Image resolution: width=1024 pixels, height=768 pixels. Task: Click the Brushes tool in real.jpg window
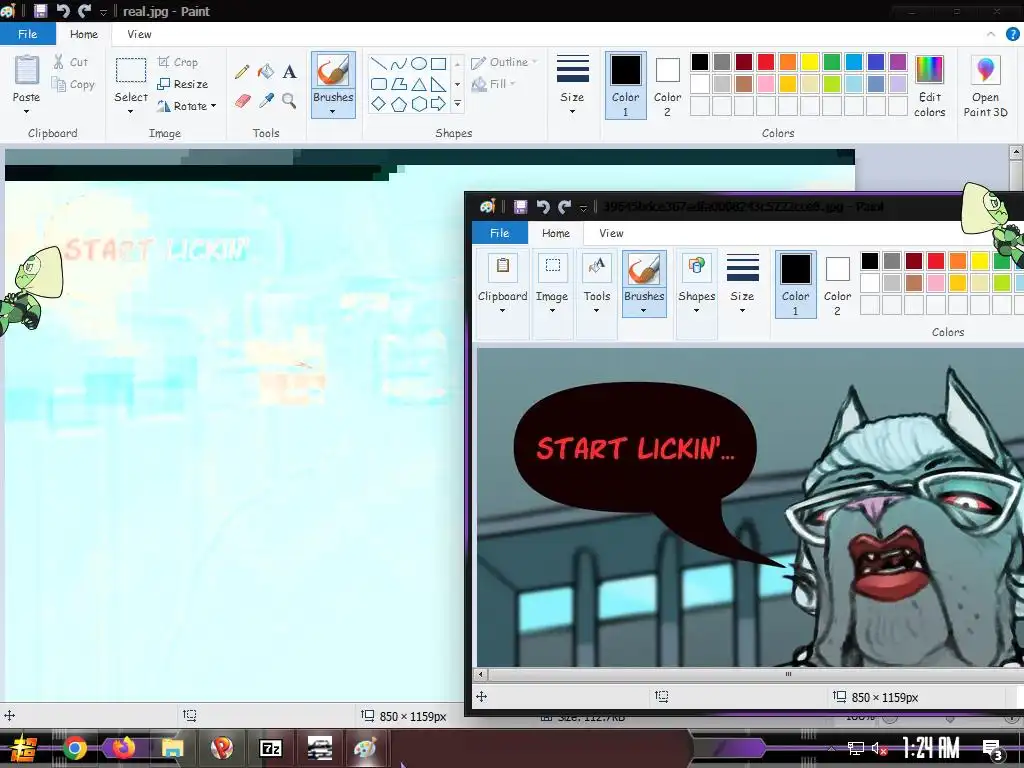tap(333, 84)
